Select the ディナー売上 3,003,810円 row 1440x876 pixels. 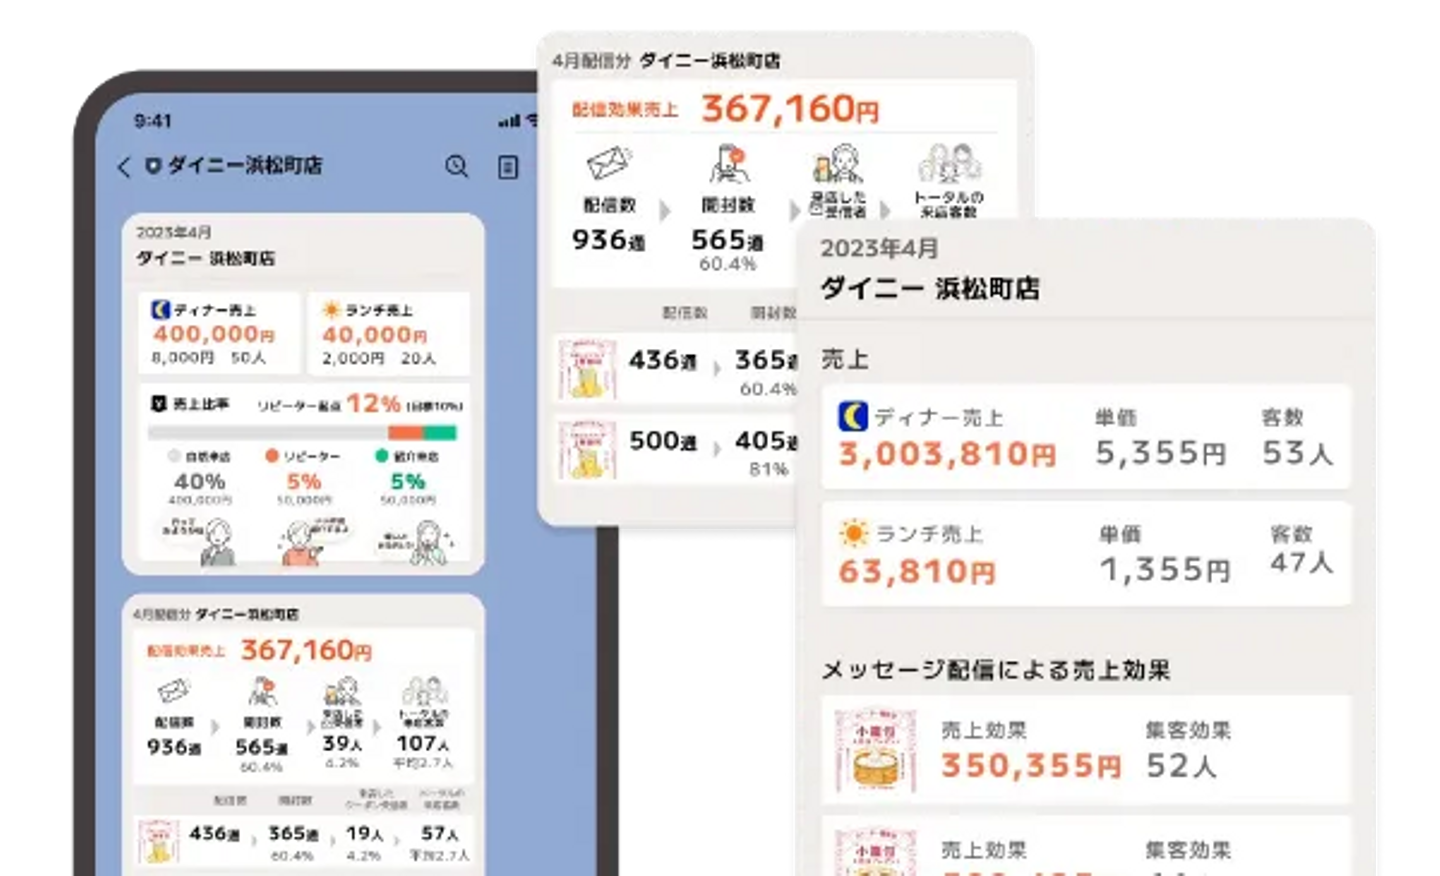click(x=1086, y=437)
